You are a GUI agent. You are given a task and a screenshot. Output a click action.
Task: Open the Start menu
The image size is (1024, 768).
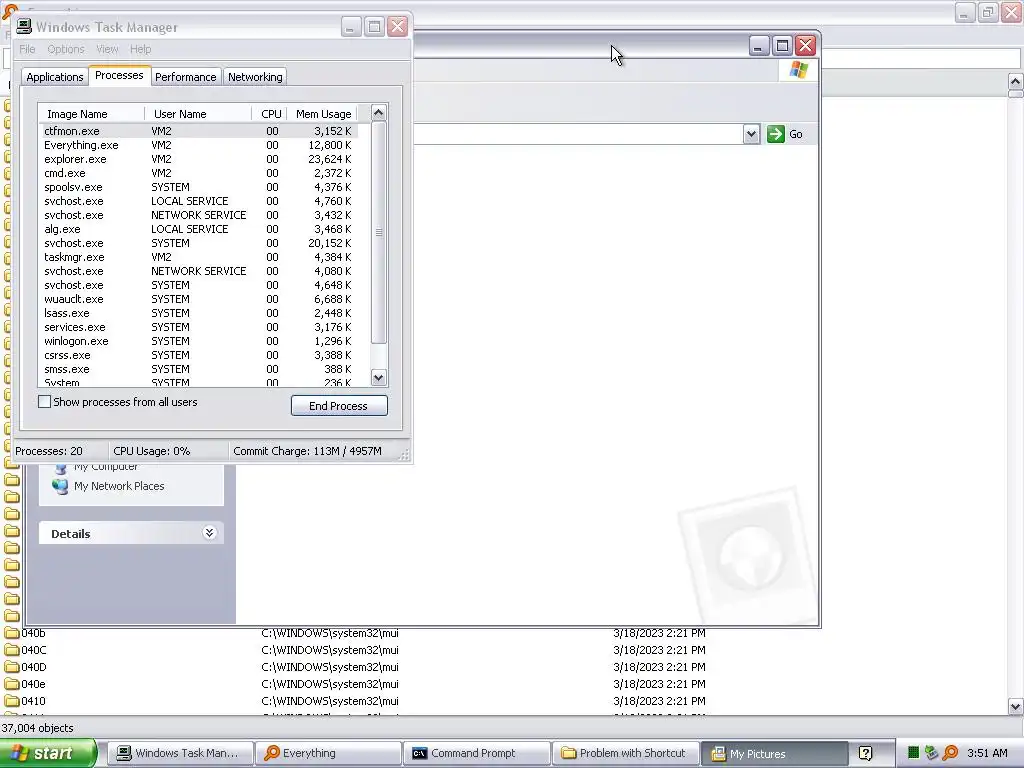click(x=48, y=753)
